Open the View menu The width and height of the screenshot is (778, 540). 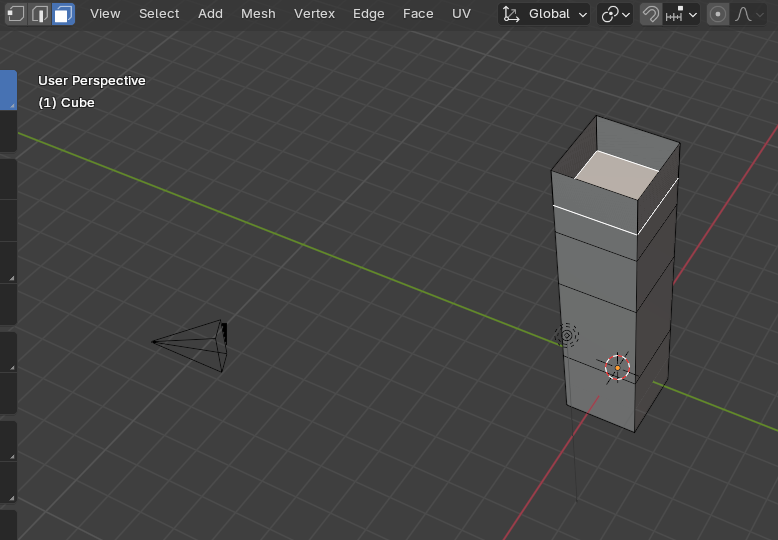(105, 14)
